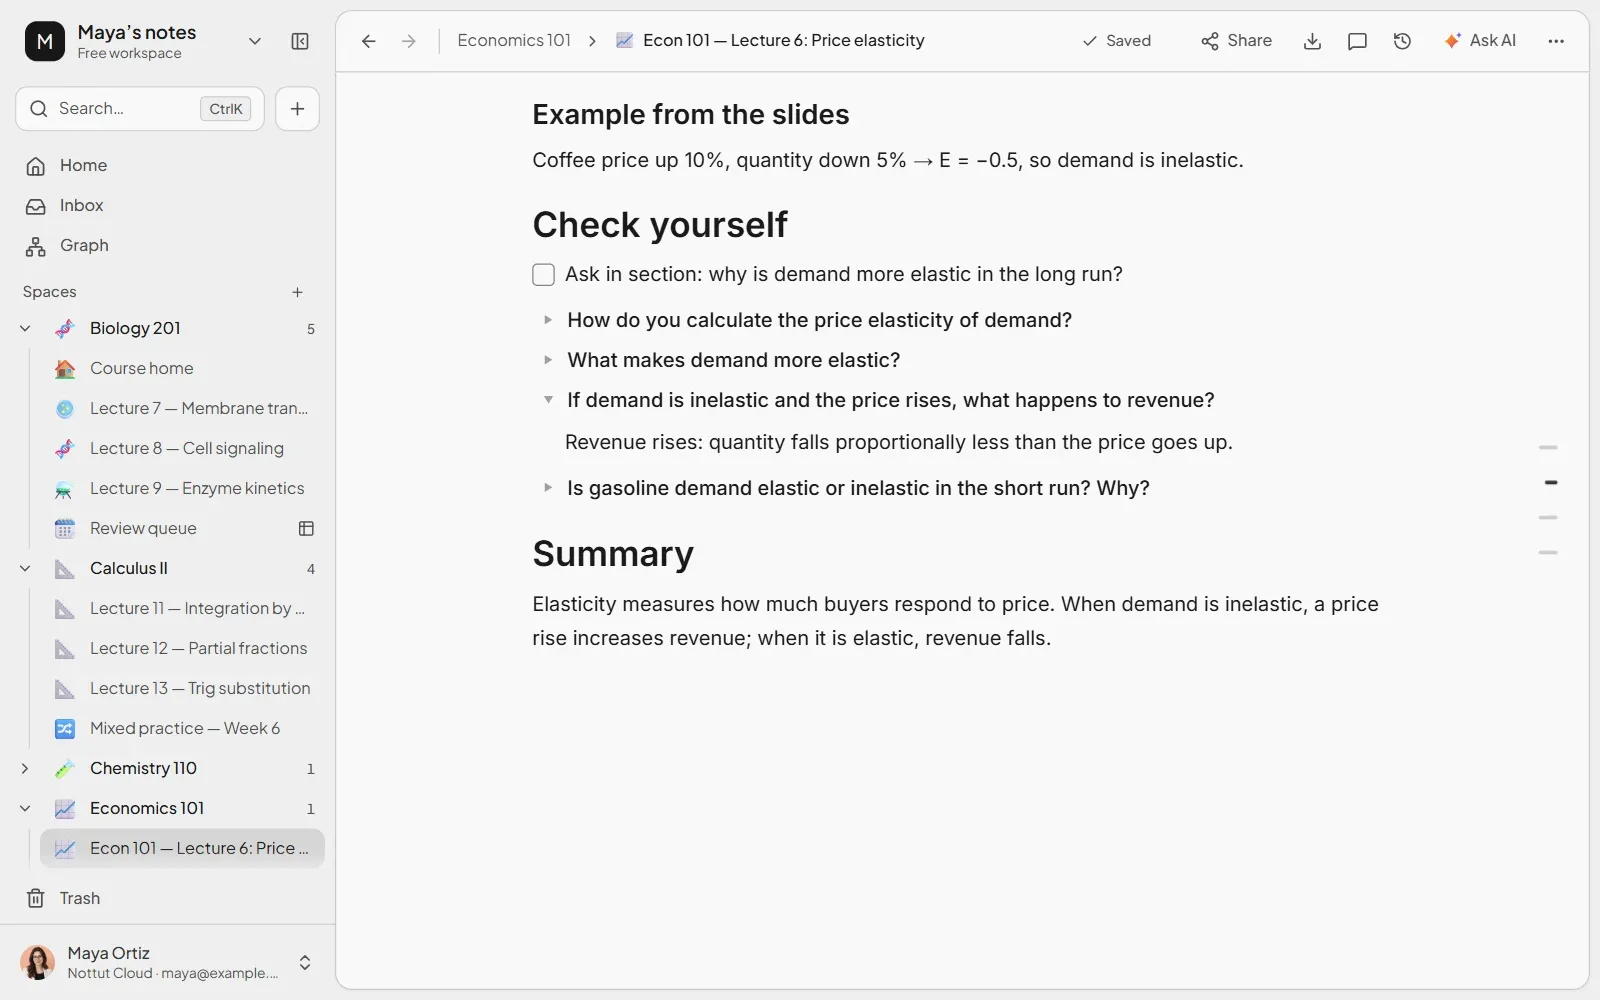Go forward with the right arrow
Screen dimensions: 1600x1000
pyautogui.click(x=408, y=41)
